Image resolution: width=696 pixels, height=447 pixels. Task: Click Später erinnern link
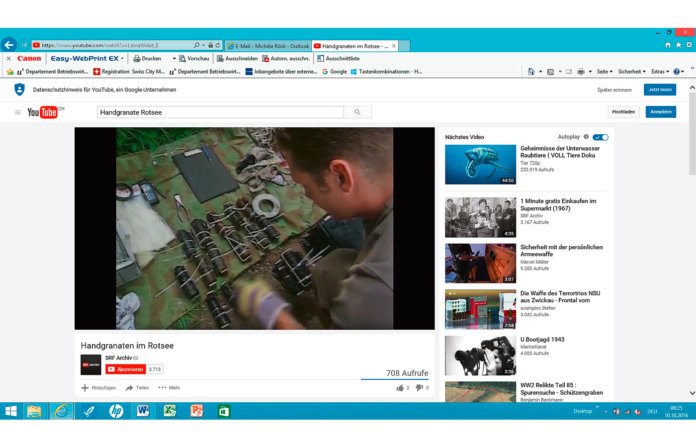pos(614,90)
